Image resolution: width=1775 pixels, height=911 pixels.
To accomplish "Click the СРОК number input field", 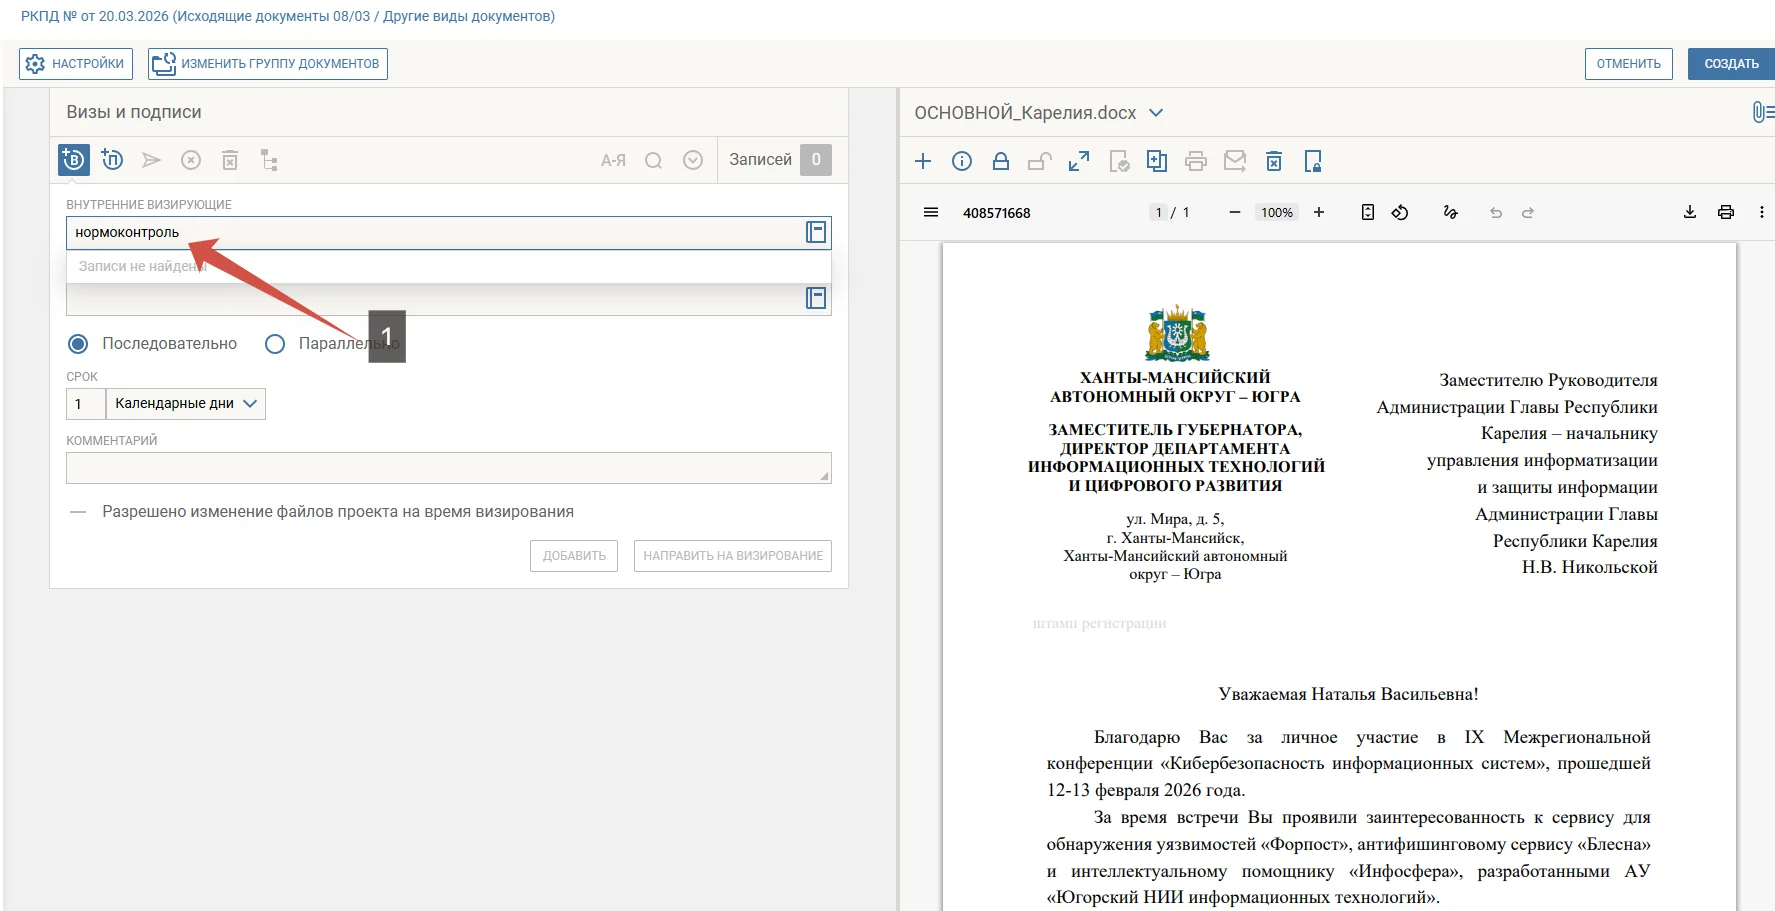I will [x=86, y=404].
